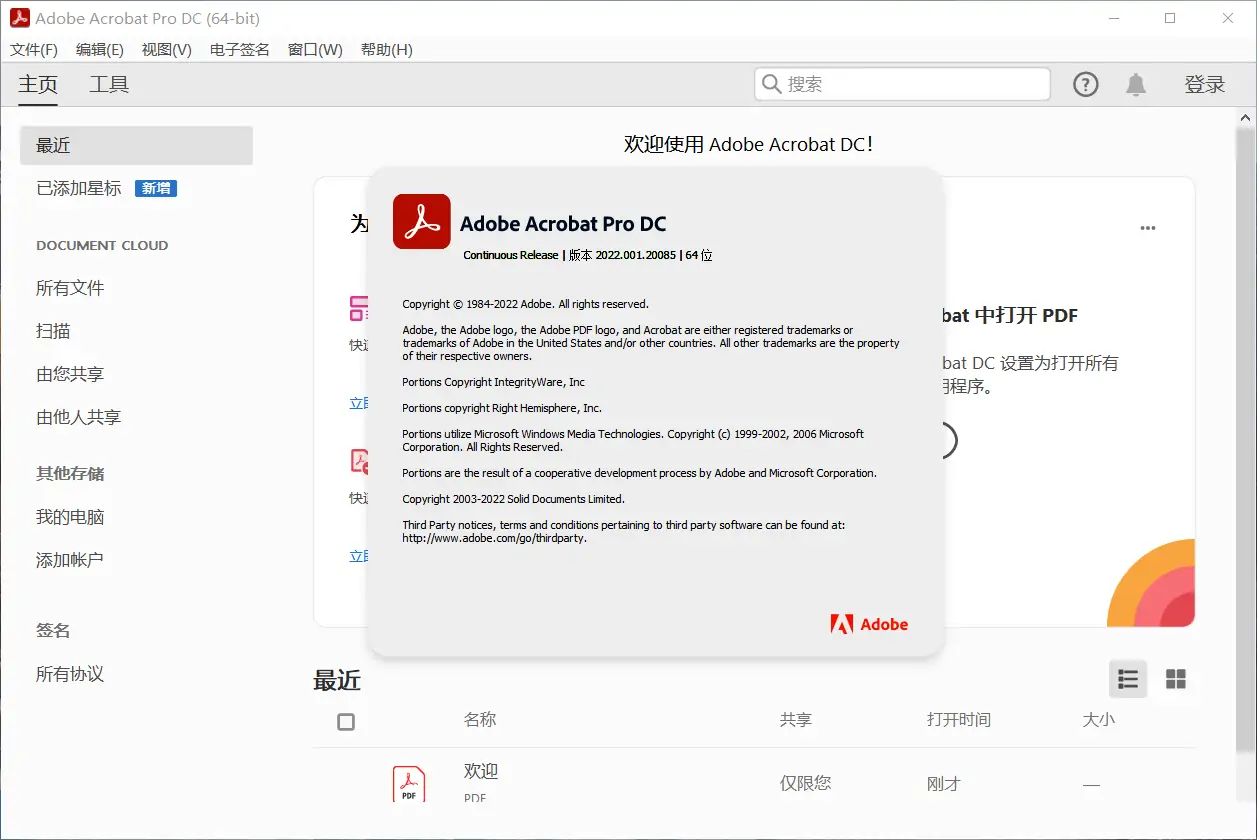Click inside the 搜索 search box

pos(900,84)
